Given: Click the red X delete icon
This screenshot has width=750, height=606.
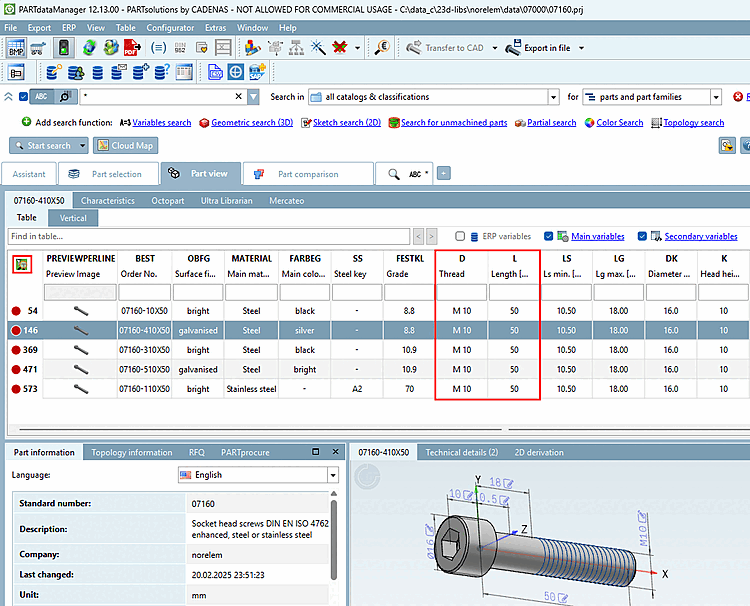Looking at the screenshot, I should point(340,48).
